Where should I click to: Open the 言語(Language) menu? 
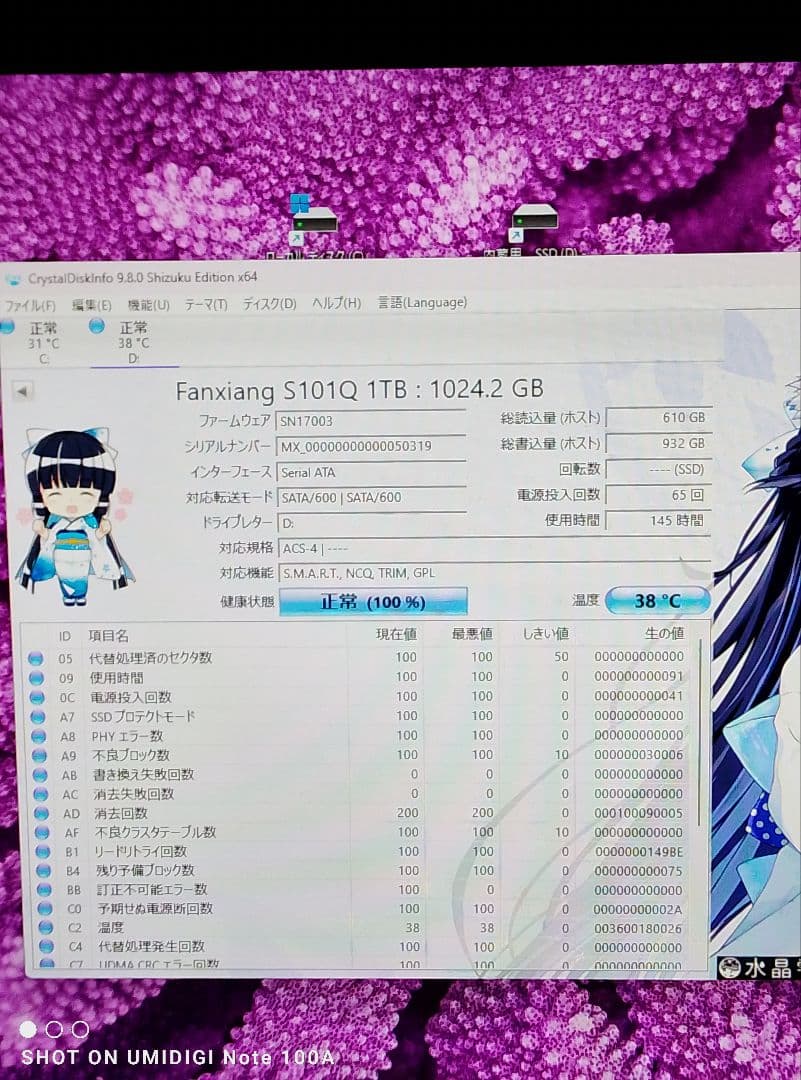point(422,302)
